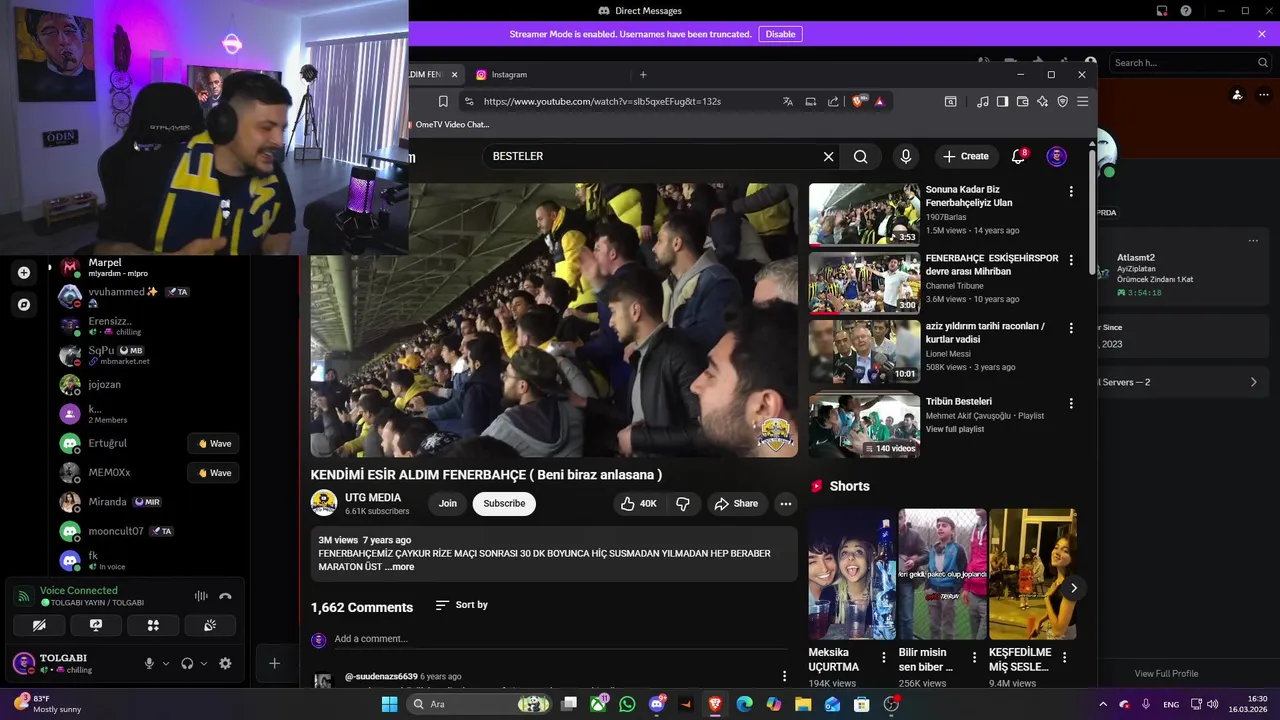The image size is (1280, 720).
Task: Dislike the YouTube video
Action: tap(683, 504)
